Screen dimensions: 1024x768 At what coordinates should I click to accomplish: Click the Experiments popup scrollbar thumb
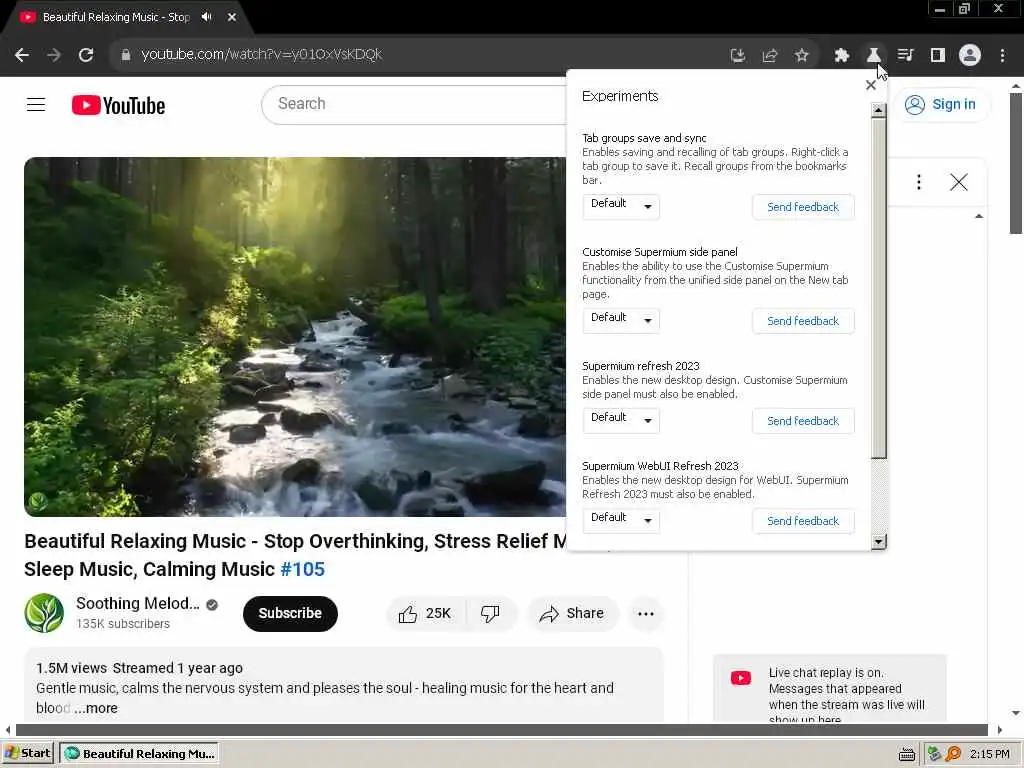878,288
